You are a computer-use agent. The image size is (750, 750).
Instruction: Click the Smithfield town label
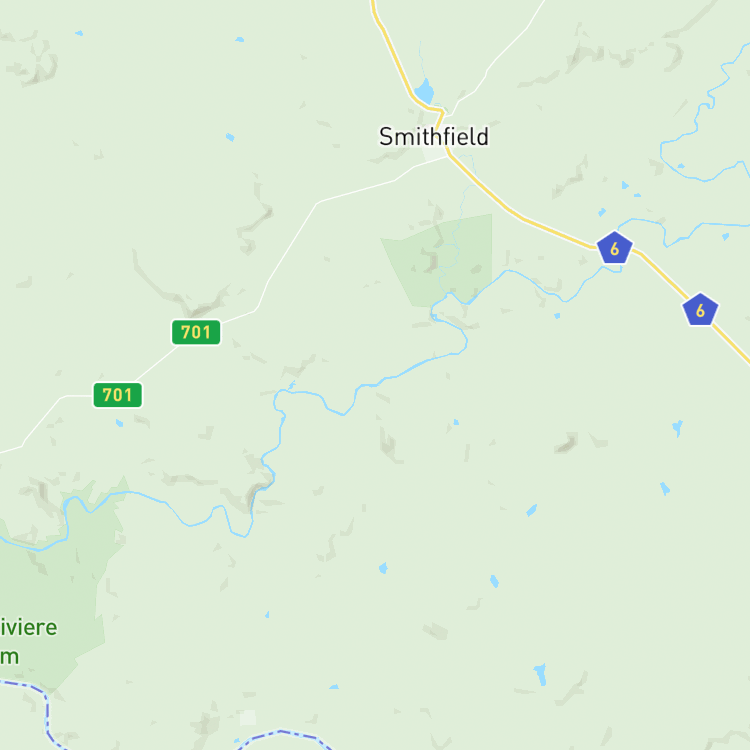[434, 137]
